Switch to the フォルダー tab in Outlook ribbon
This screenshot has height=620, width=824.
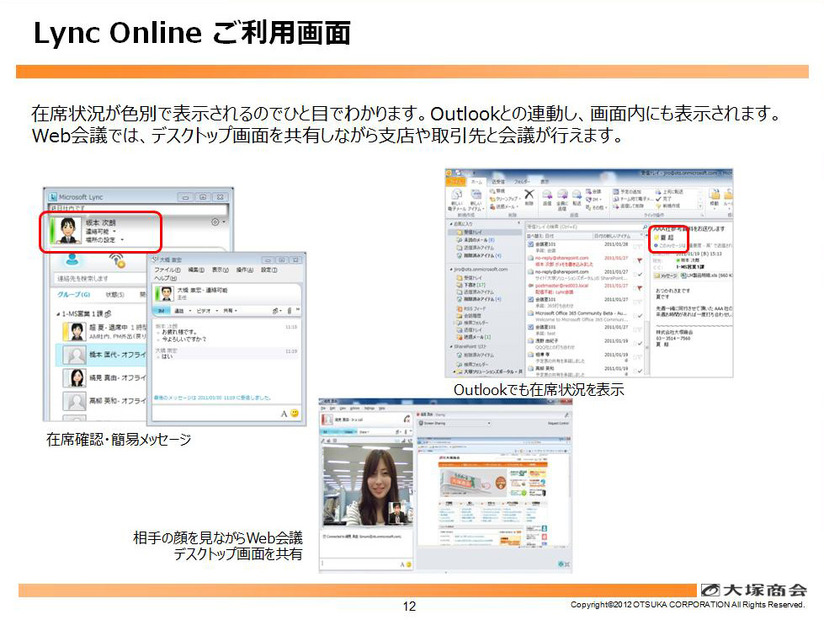pyautogui.click(x=522, y=181)
